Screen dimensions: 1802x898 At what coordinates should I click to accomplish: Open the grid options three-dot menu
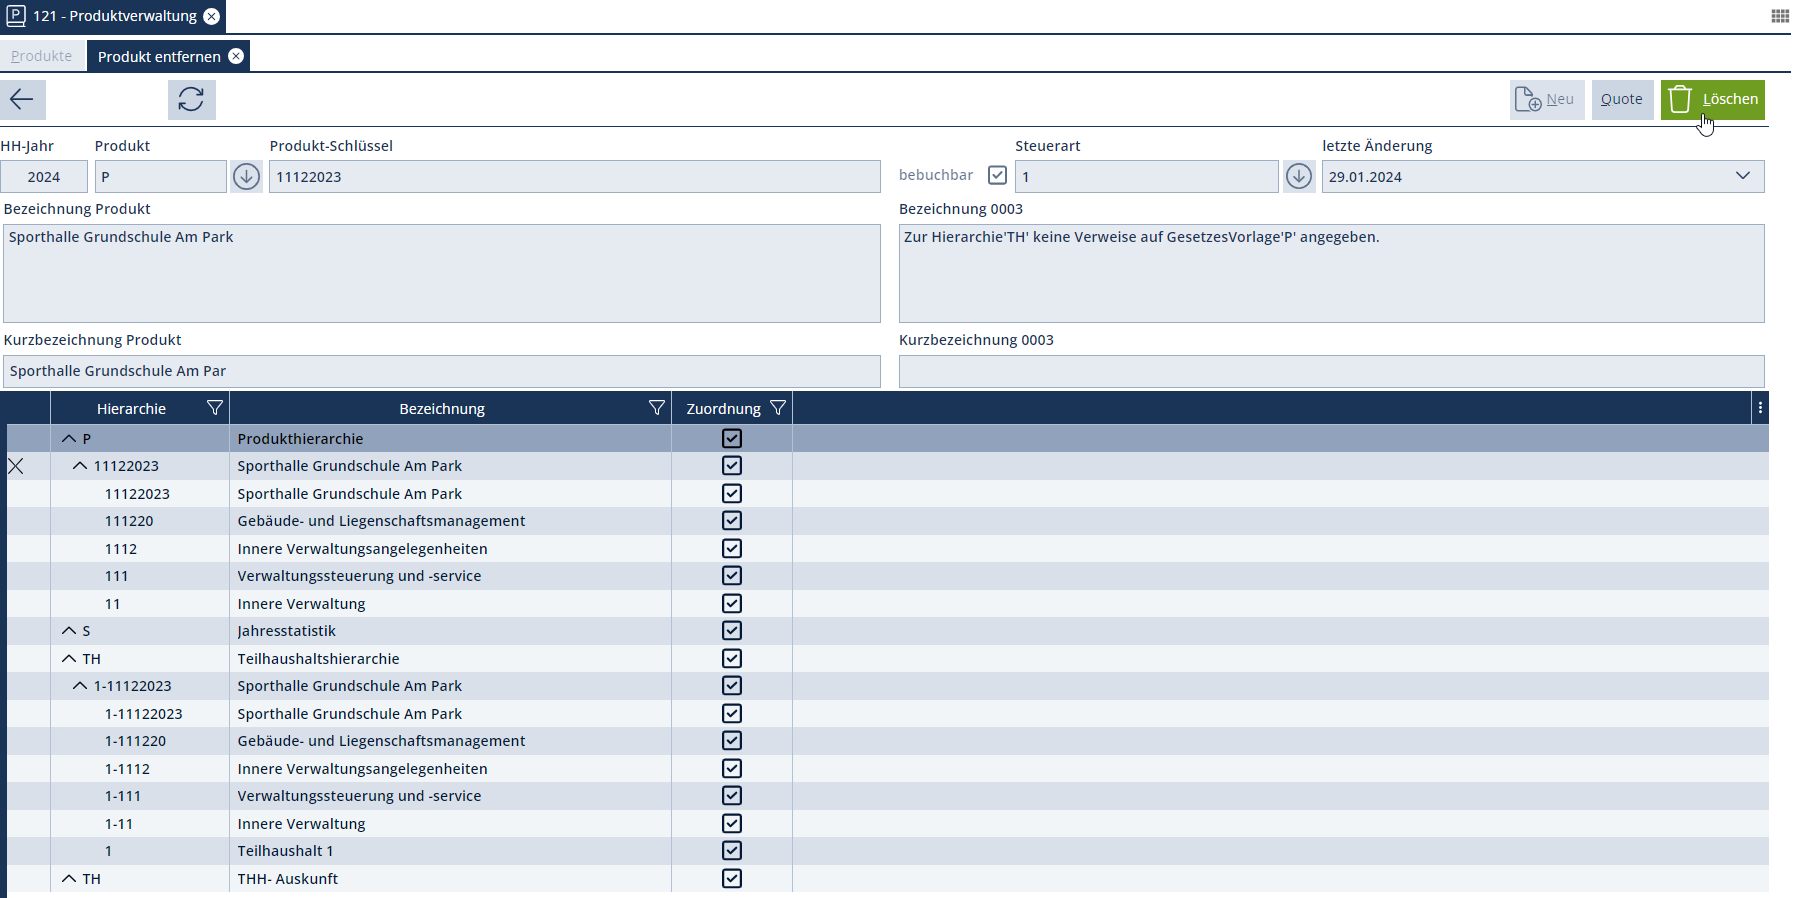(x=1760, y=408)
